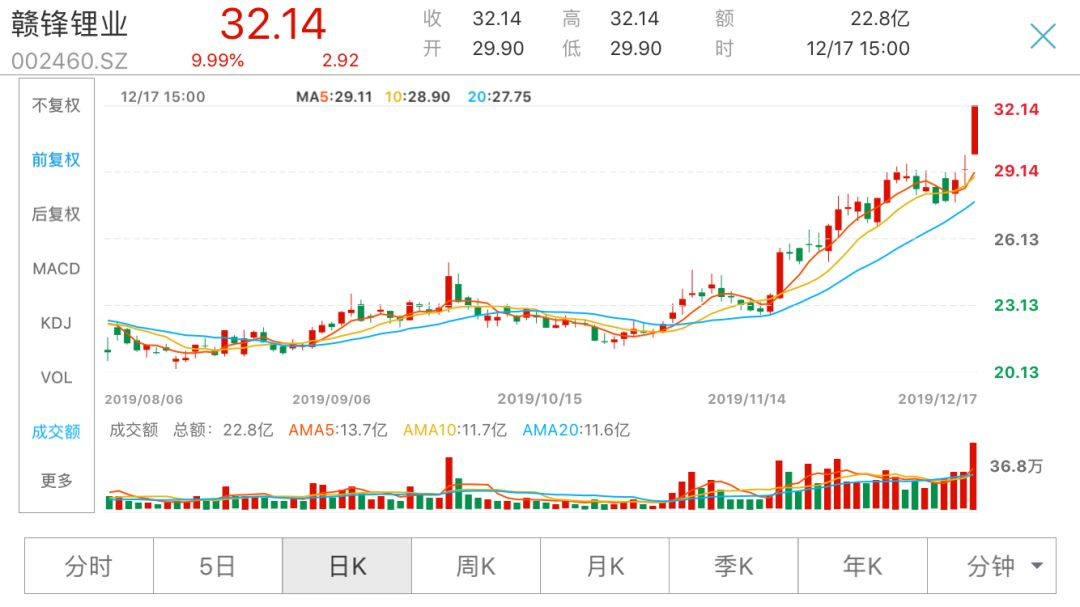Click the 总额: 22.8亿 volume summary

[223, 431]
